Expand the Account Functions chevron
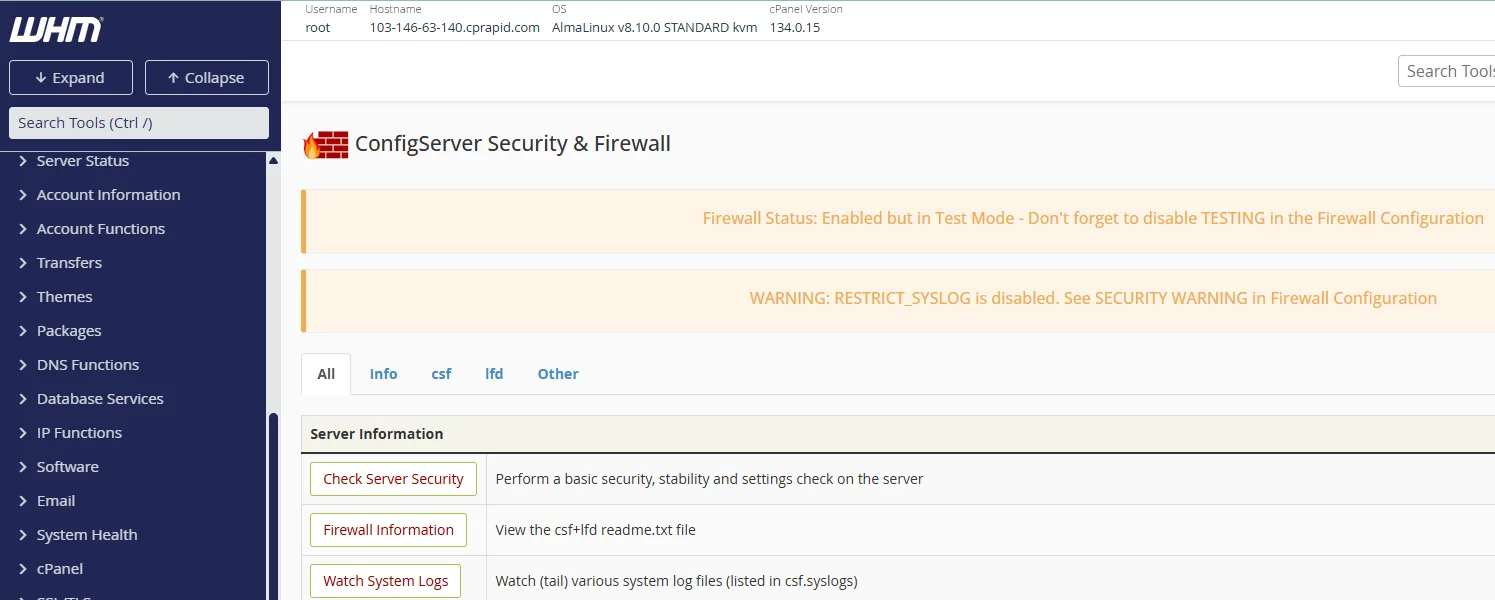Viewport: 1495px width, 600px height. click(23, 229)
